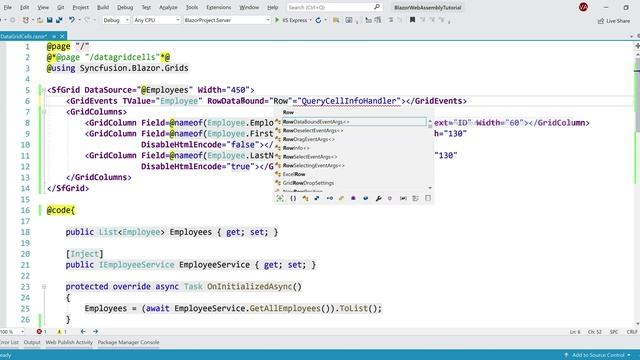Toggle a bookmark with the bookmark icon

point(412,20)
